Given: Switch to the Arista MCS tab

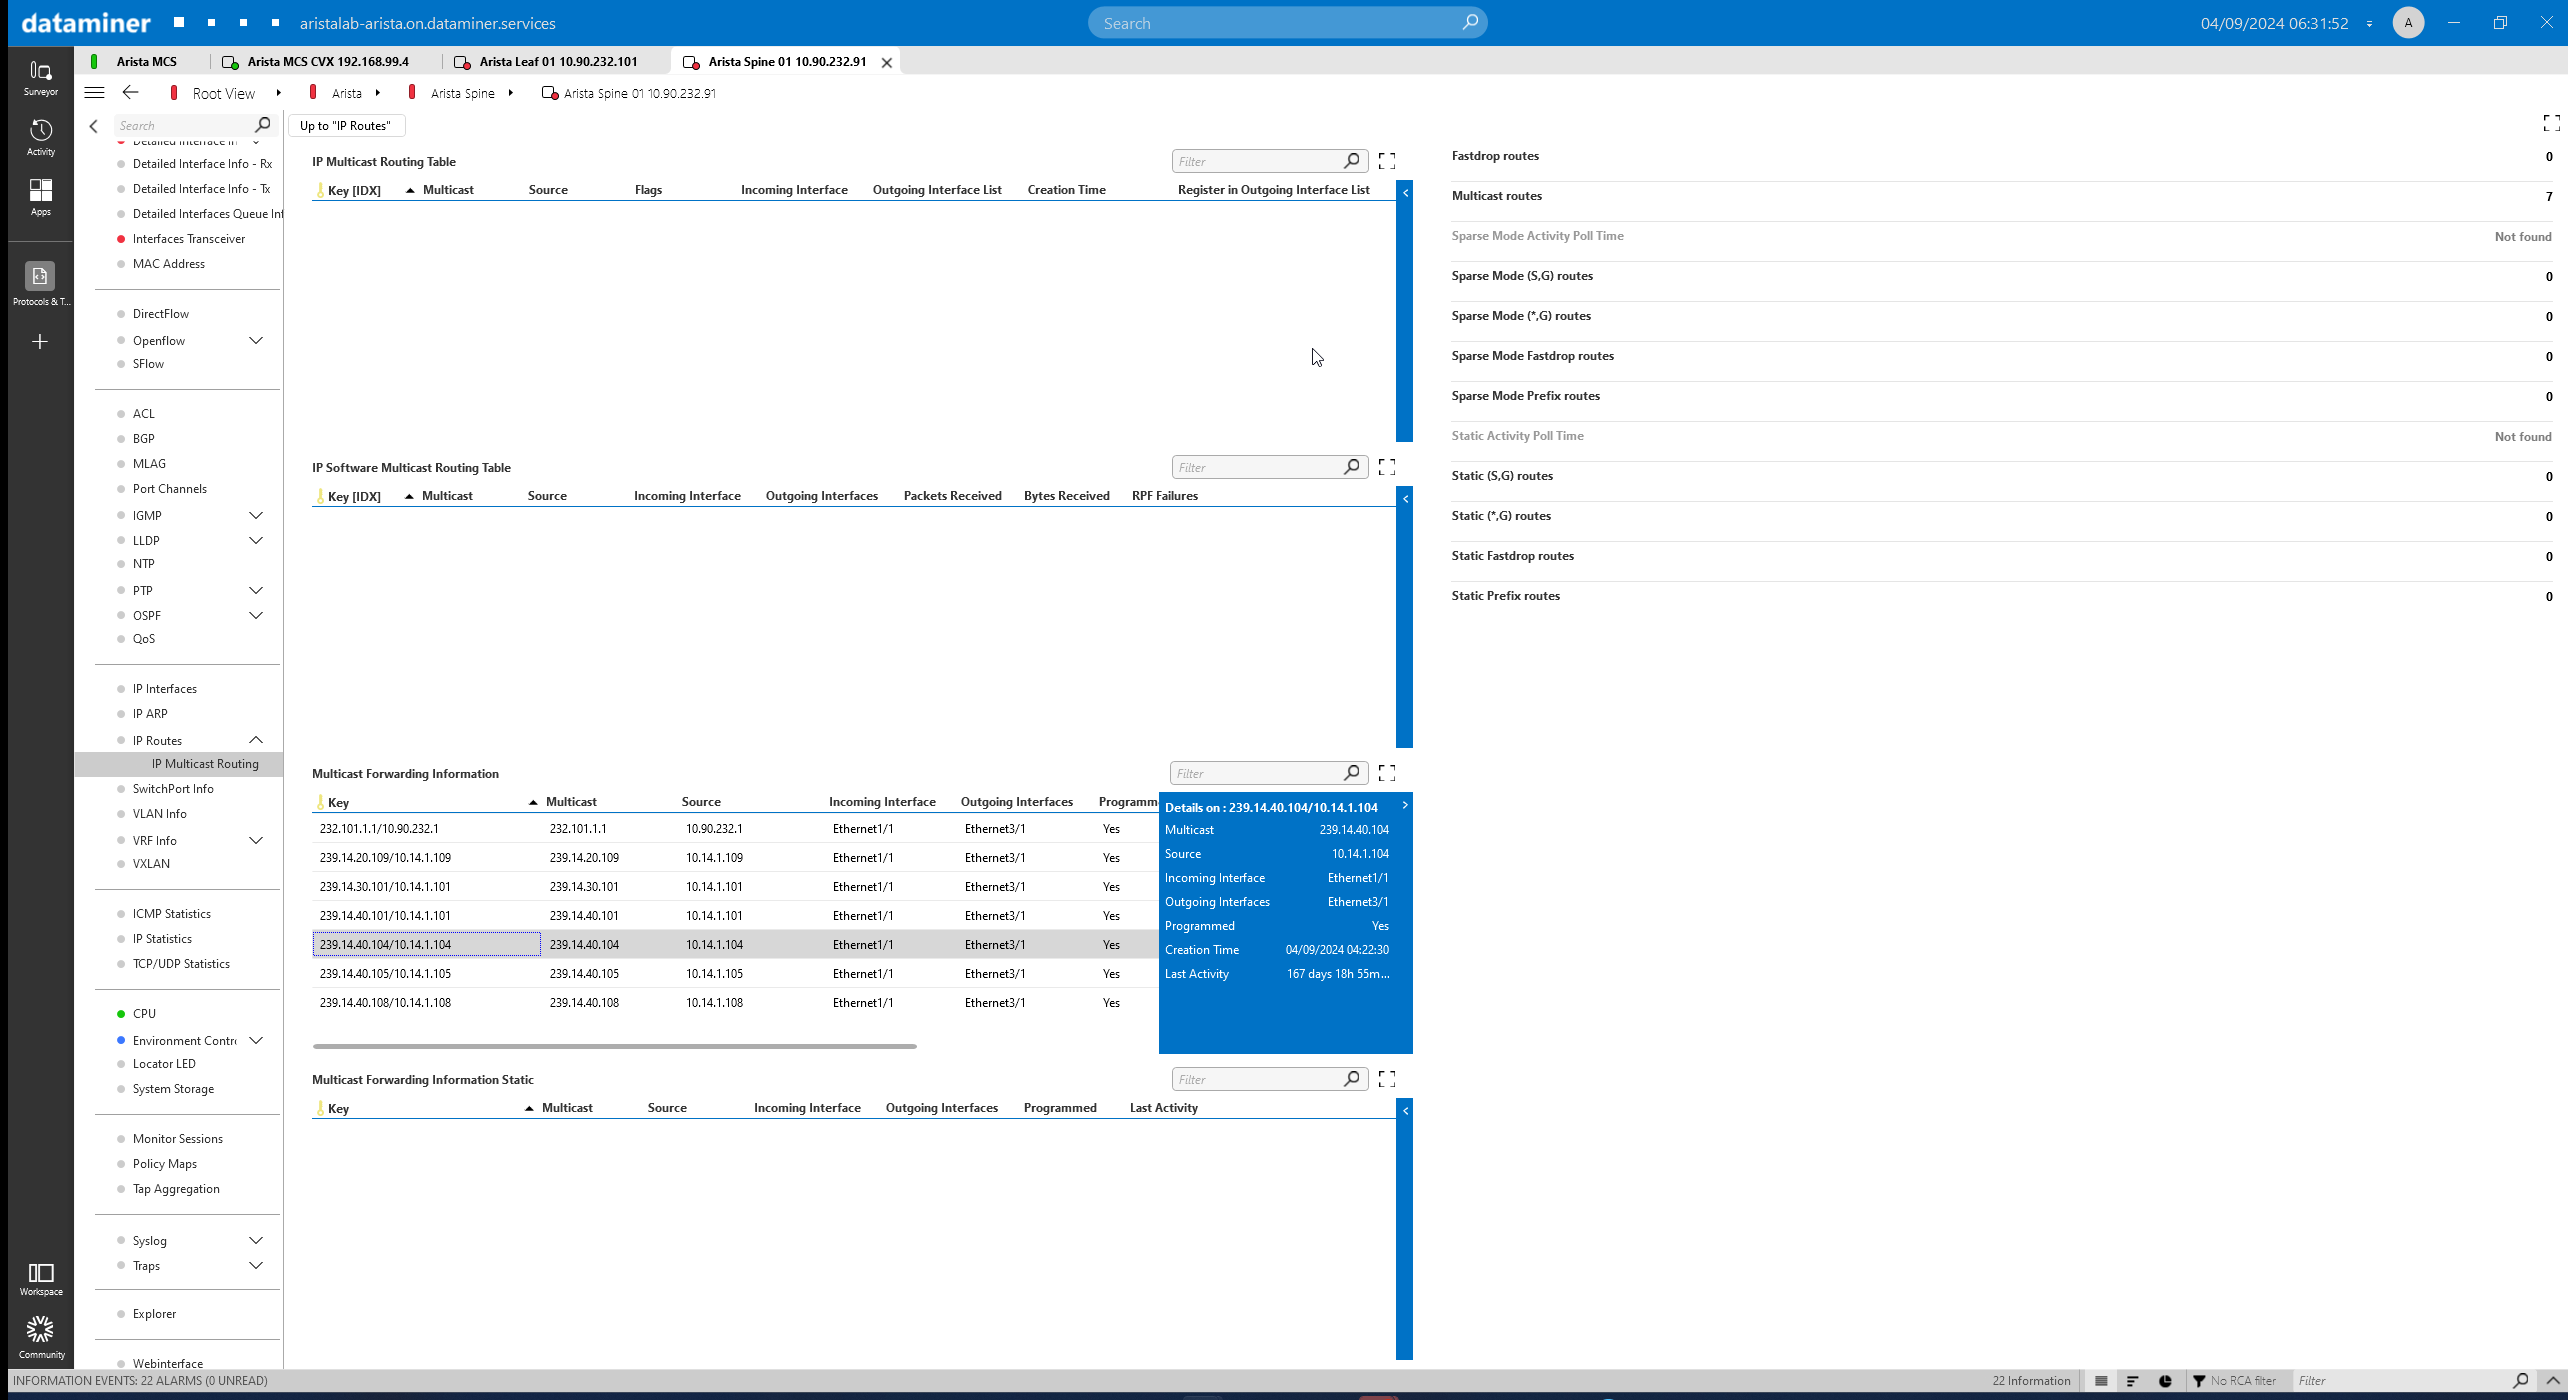Looking at the screenshot, I should click(x=146, y=62).
